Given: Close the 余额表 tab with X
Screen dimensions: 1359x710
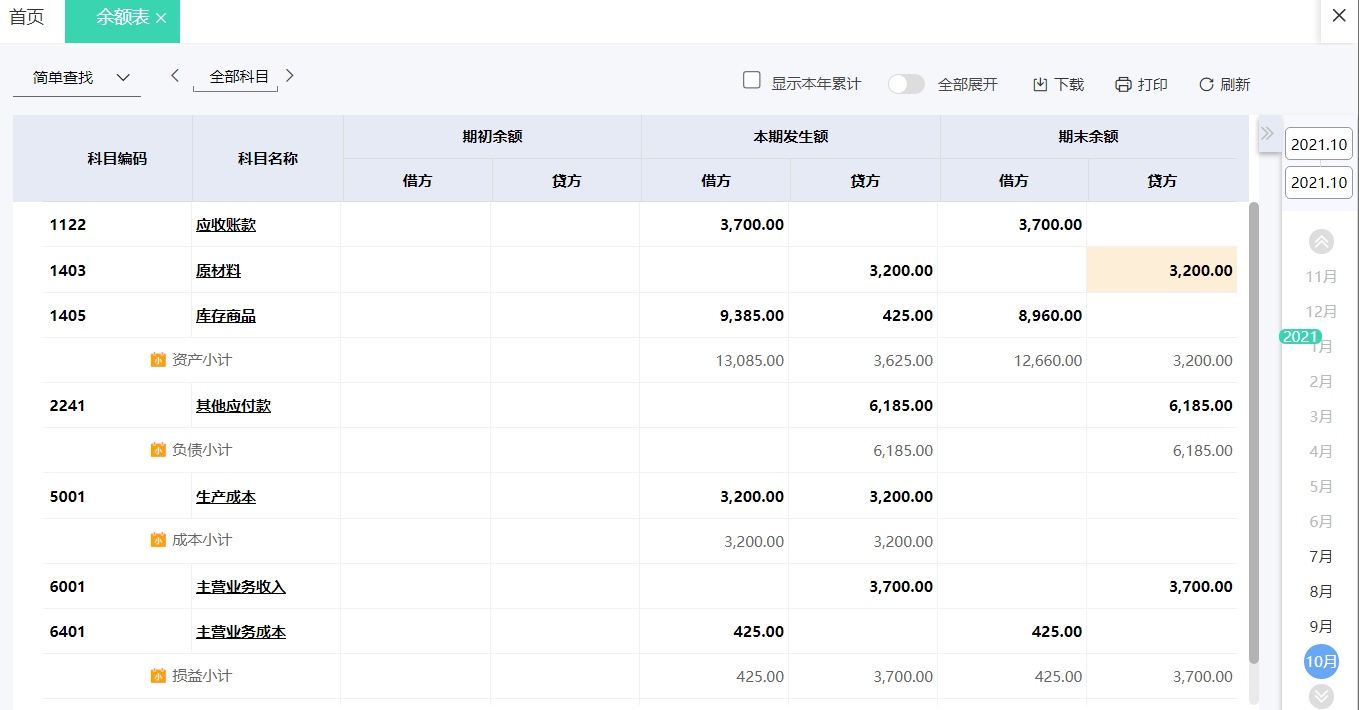Looking at the screenshot, I should (161, 19).
